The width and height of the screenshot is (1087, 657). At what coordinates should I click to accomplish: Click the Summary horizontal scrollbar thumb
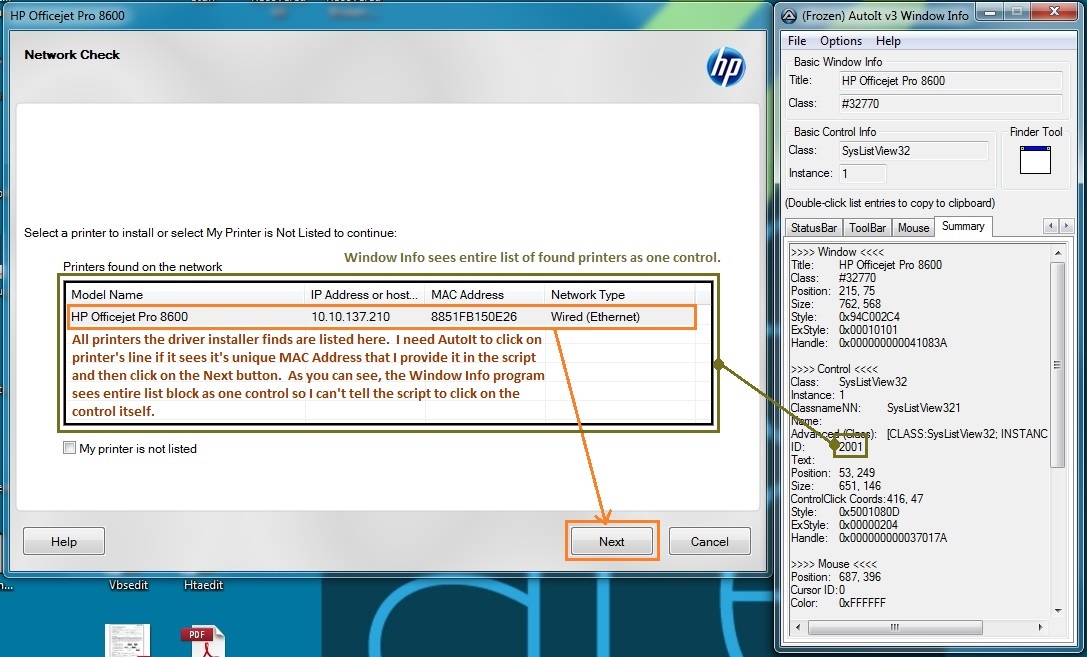pos(895,627)
